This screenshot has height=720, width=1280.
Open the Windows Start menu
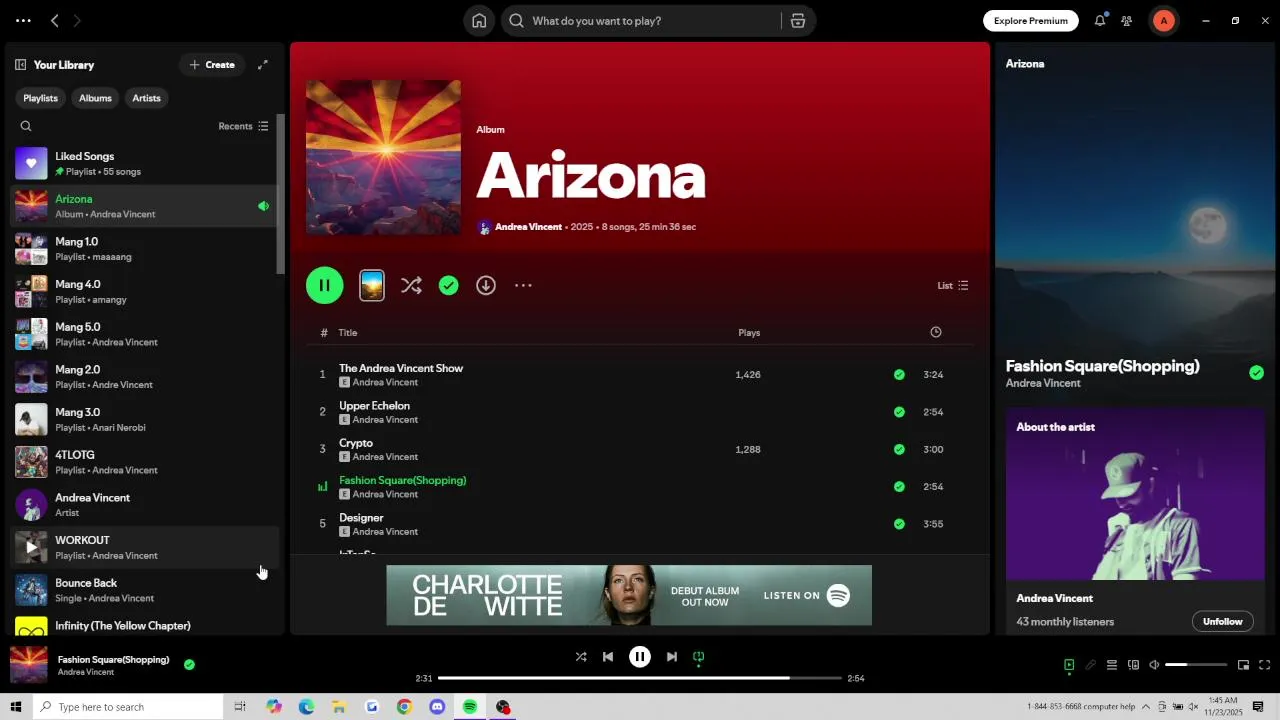[x=15, y=707]
